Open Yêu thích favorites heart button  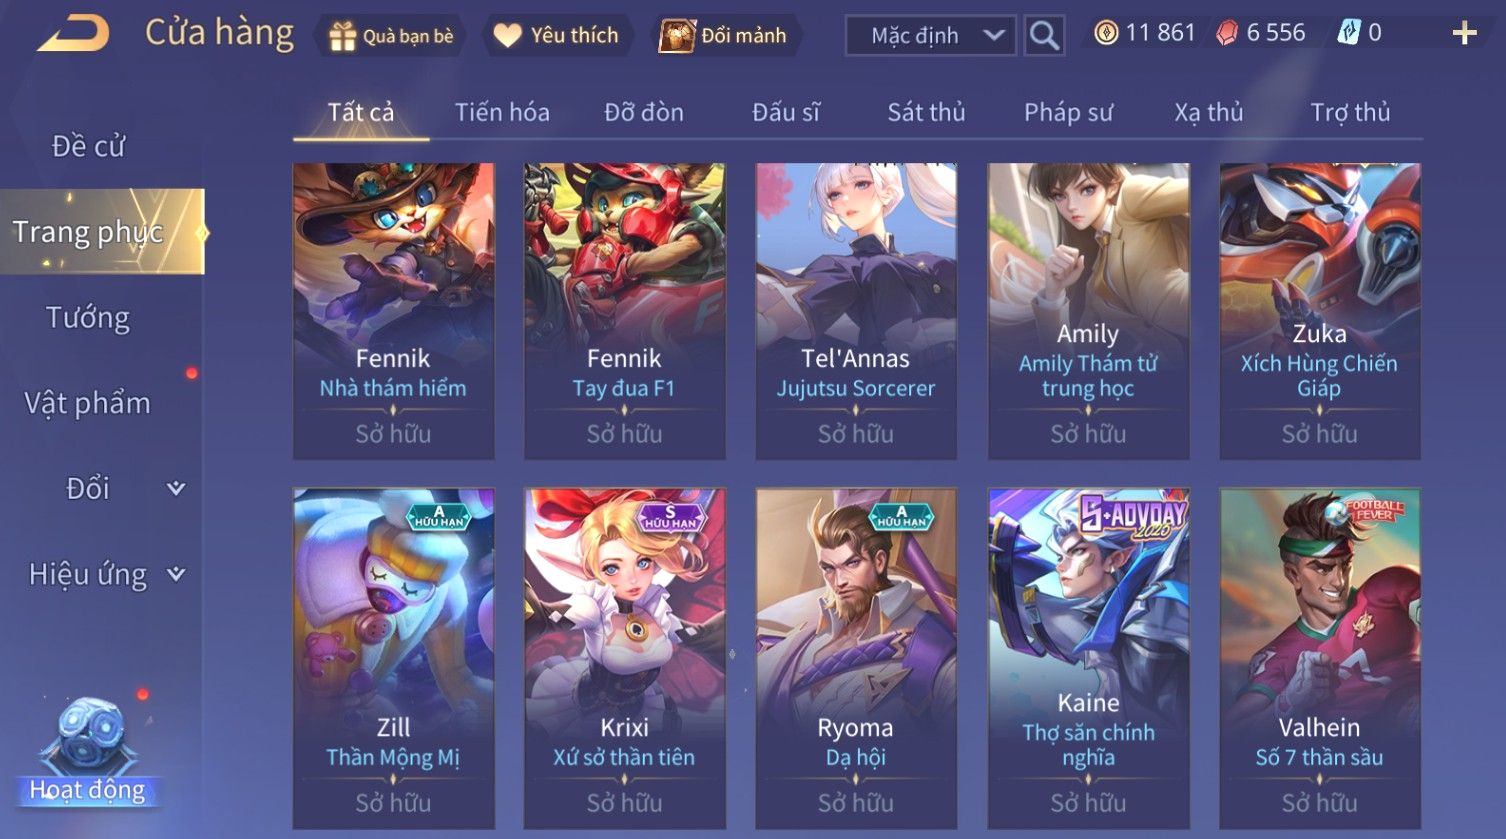pos(557,35)
